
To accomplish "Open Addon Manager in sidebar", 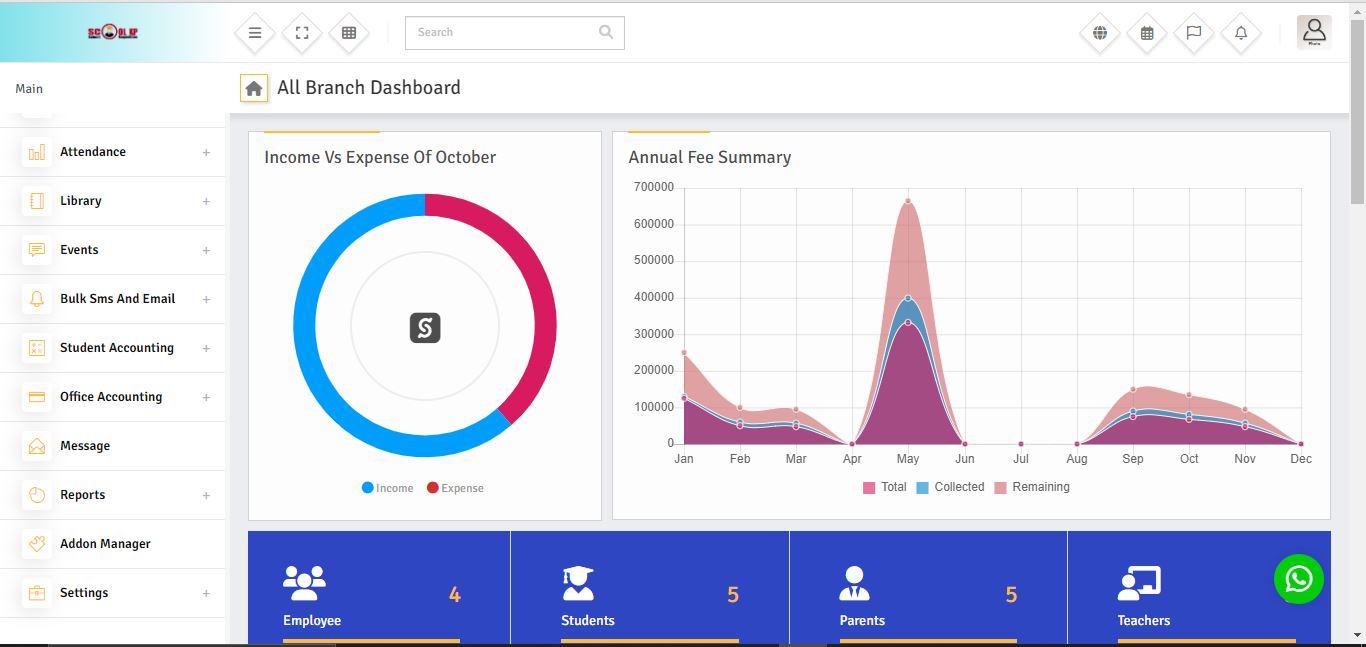I will pos(105,544).
